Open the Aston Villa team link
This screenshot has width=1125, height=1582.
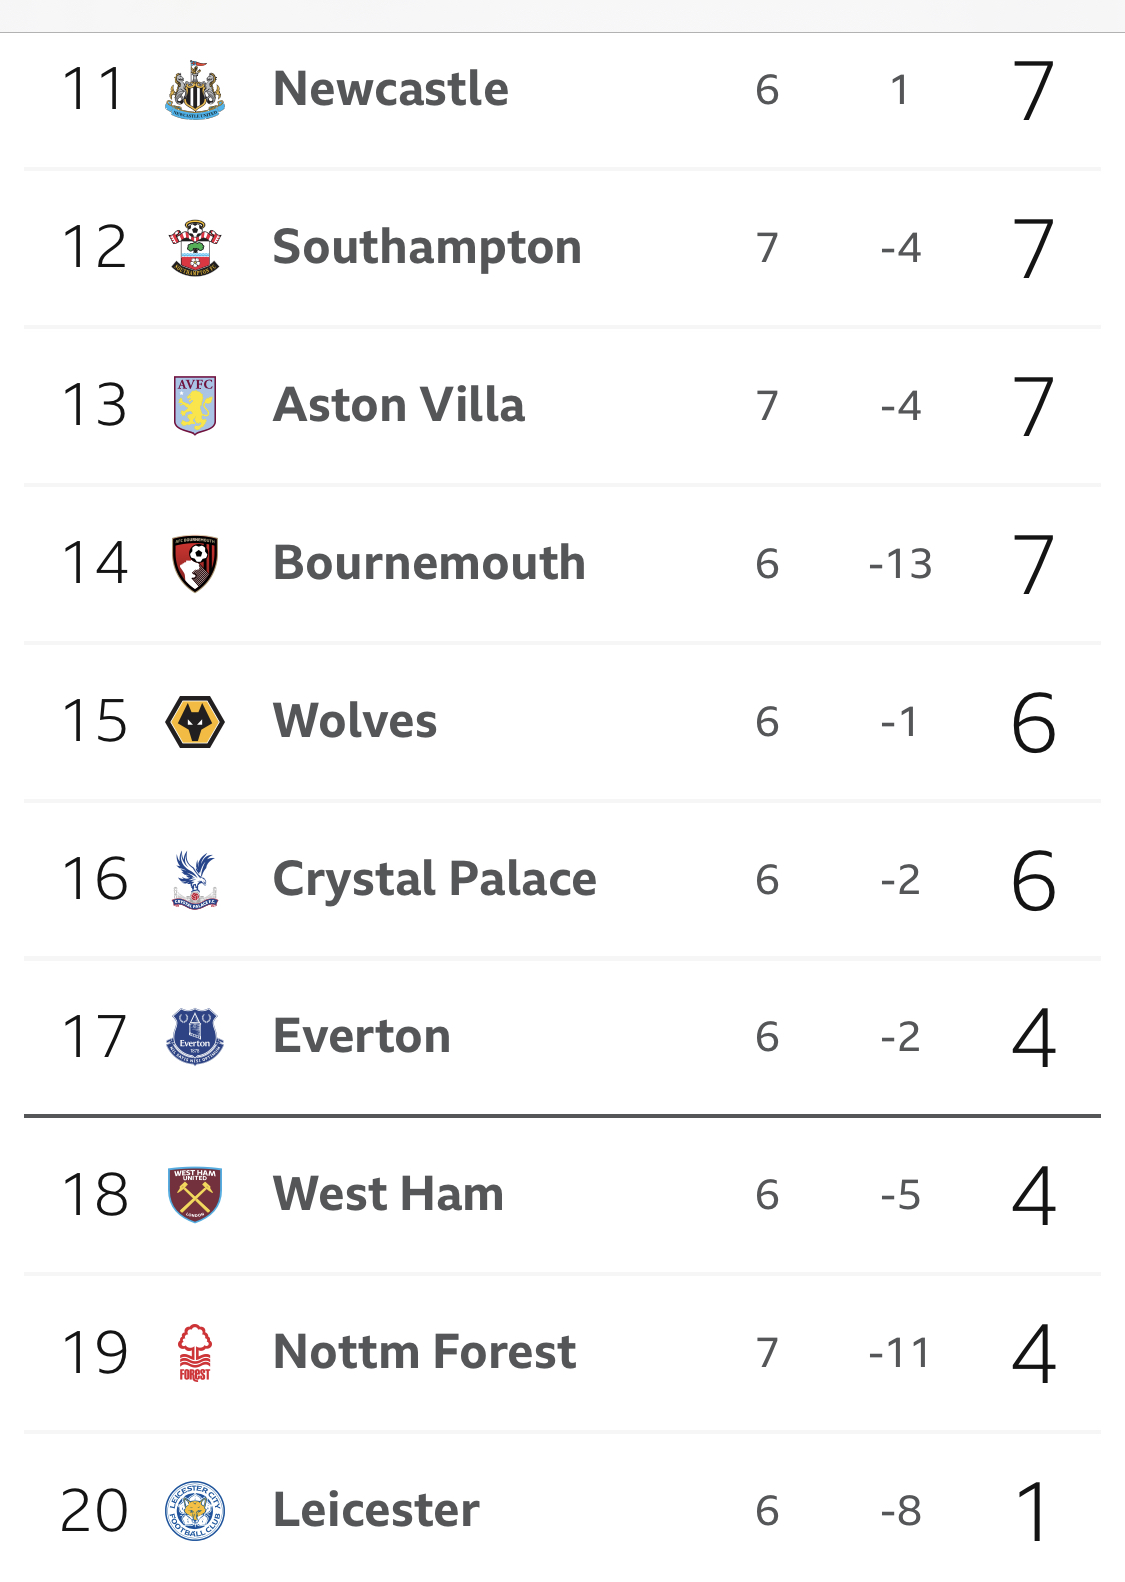coord(399,405)
